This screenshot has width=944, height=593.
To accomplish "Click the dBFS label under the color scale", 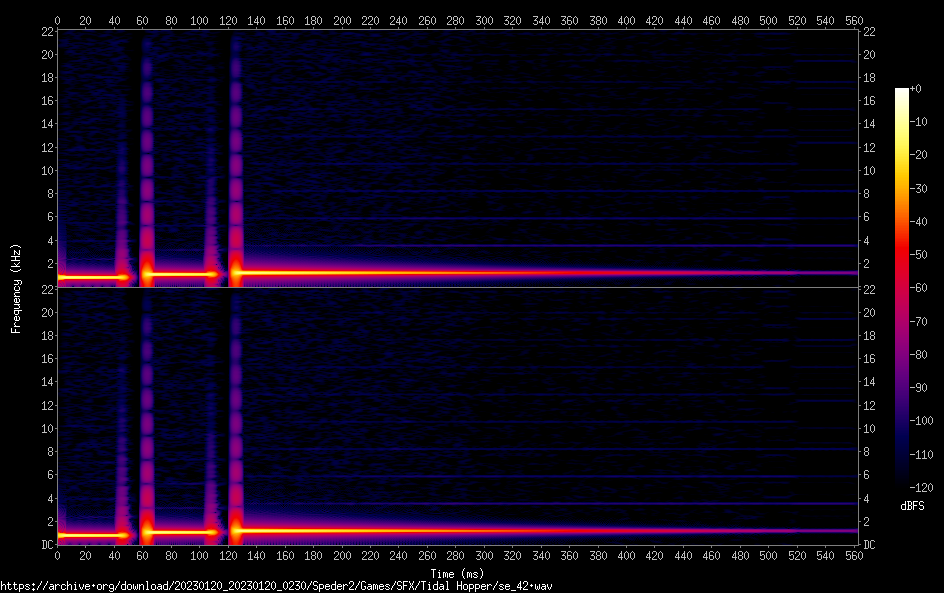I will tap(911, 507).
